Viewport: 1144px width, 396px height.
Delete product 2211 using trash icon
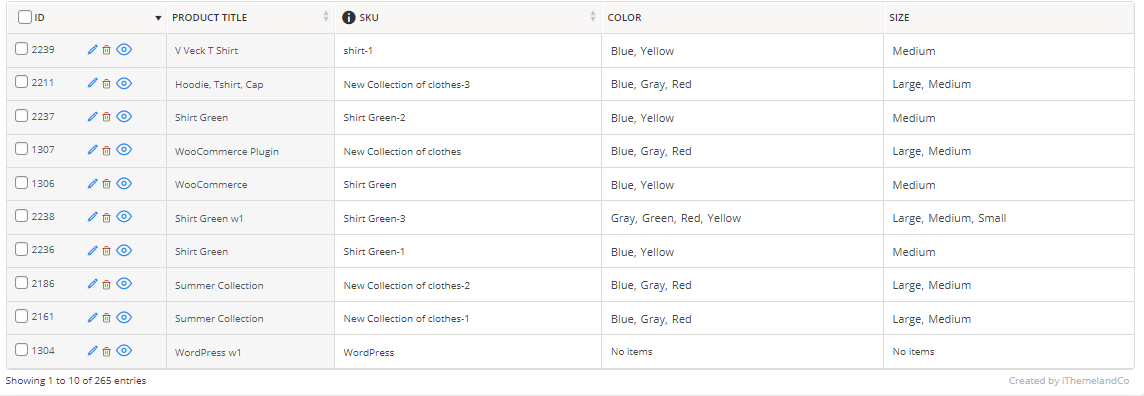click(x=107, y=84)
